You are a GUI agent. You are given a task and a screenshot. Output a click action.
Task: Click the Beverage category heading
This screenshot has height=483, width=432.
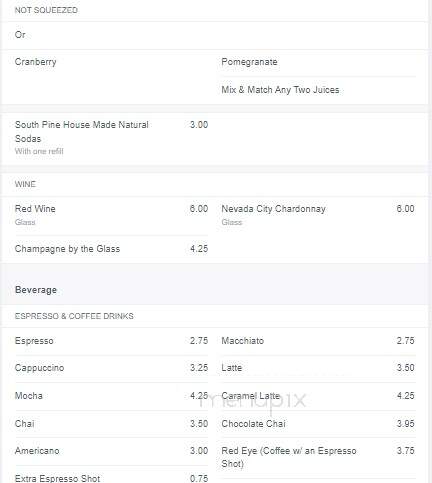click(36, 290)
